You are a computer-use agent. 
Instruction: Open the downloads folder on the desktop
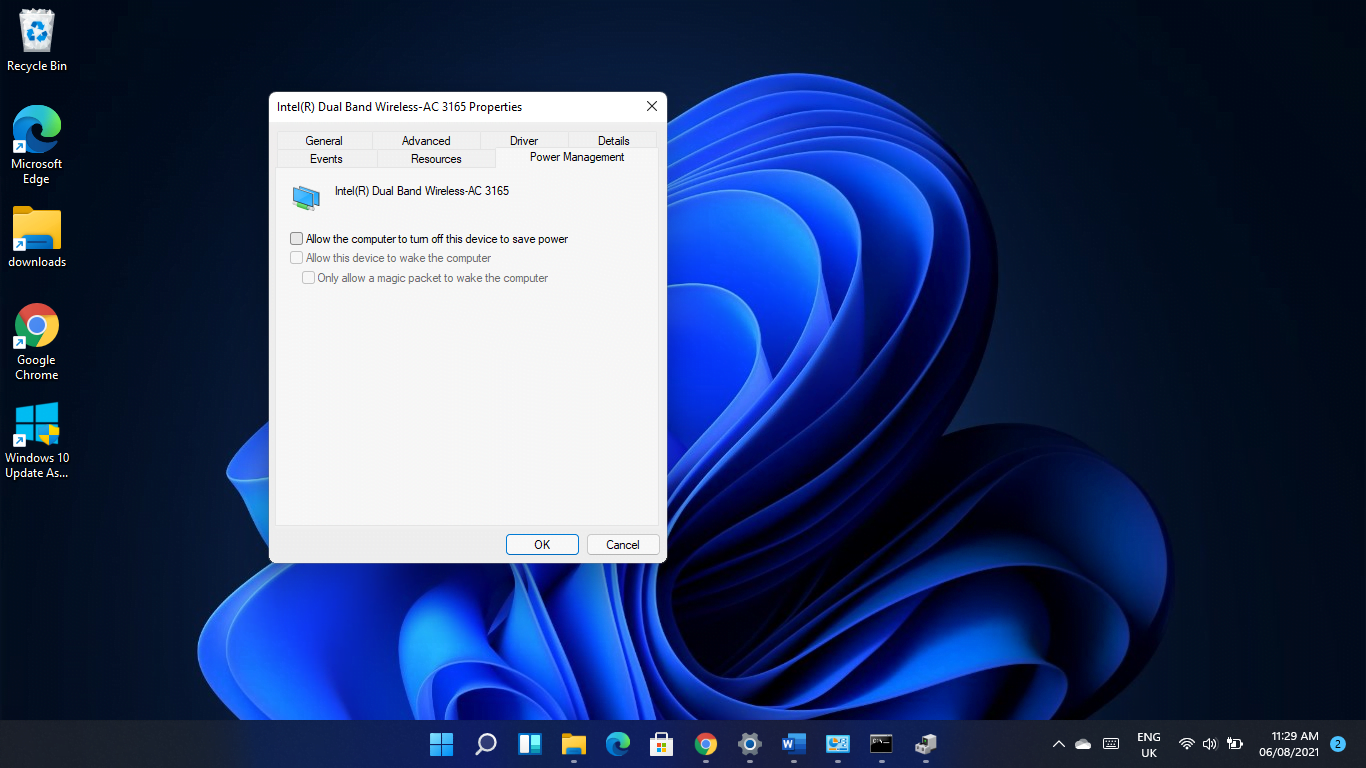pos(36,228)
